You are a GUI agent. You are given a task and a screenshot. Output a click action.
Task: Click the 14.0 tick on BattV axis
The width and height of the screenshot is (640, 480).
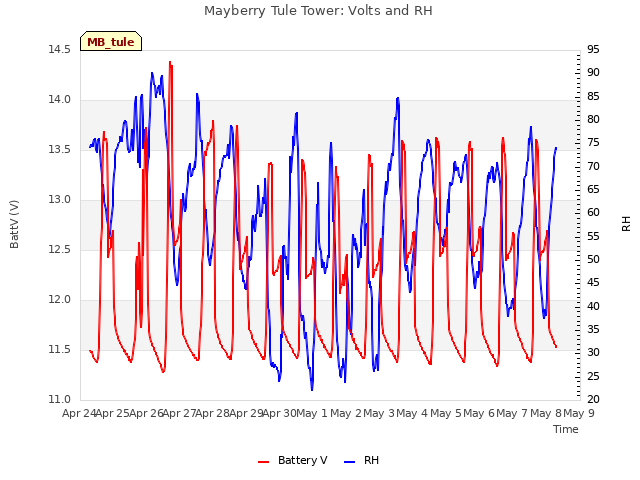(x=59, y=100)
